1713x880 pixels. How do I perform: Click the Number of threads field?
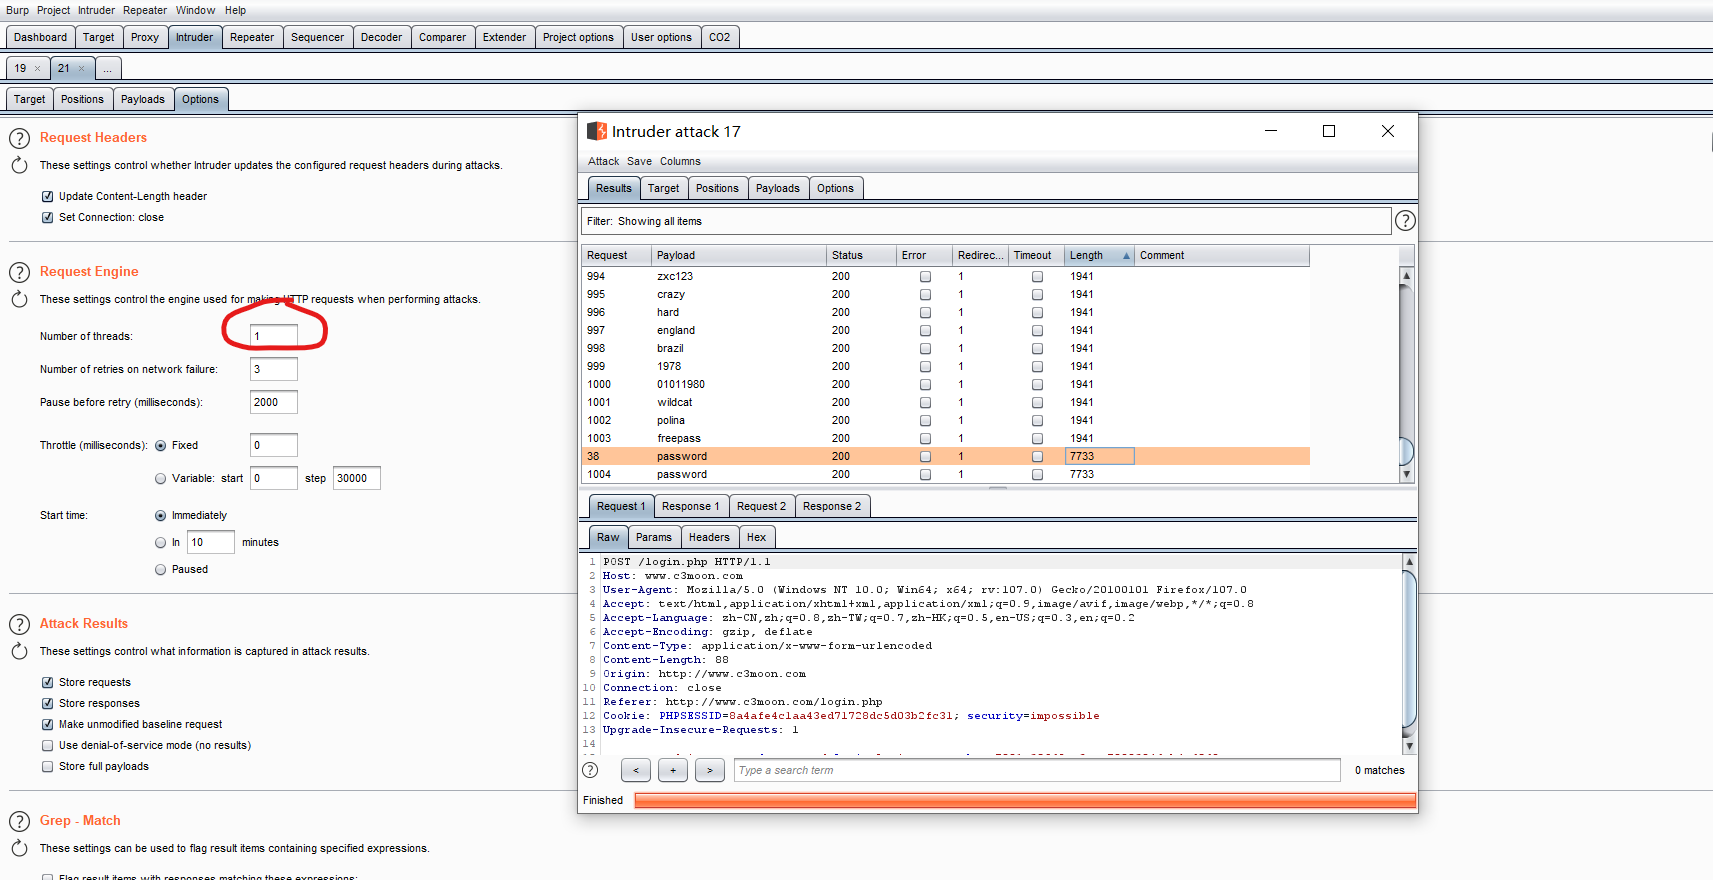pyautogui.click(x=273, y=336)
